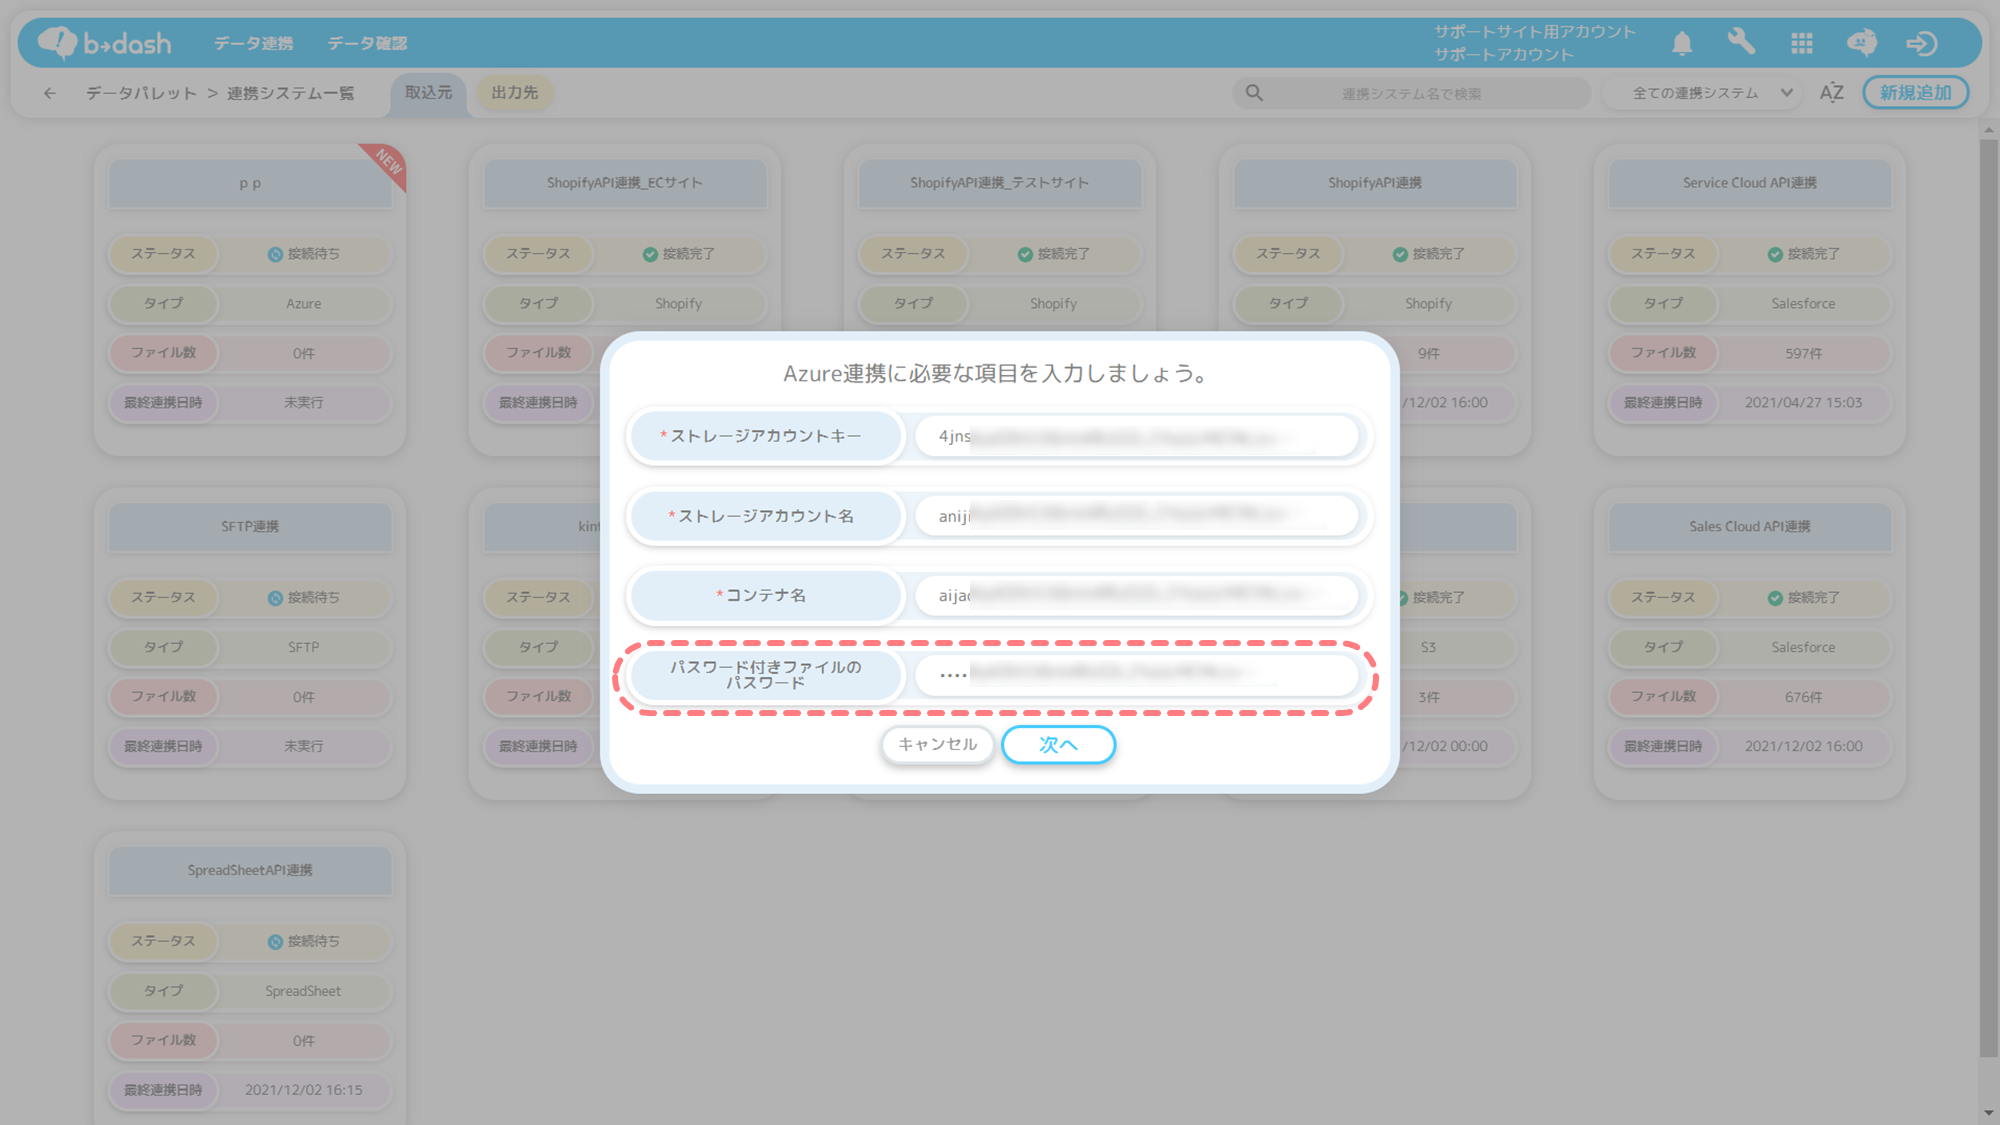Open the apps grid menu
Viewport: 2000px width, 1125px height.
[1802, 43]
